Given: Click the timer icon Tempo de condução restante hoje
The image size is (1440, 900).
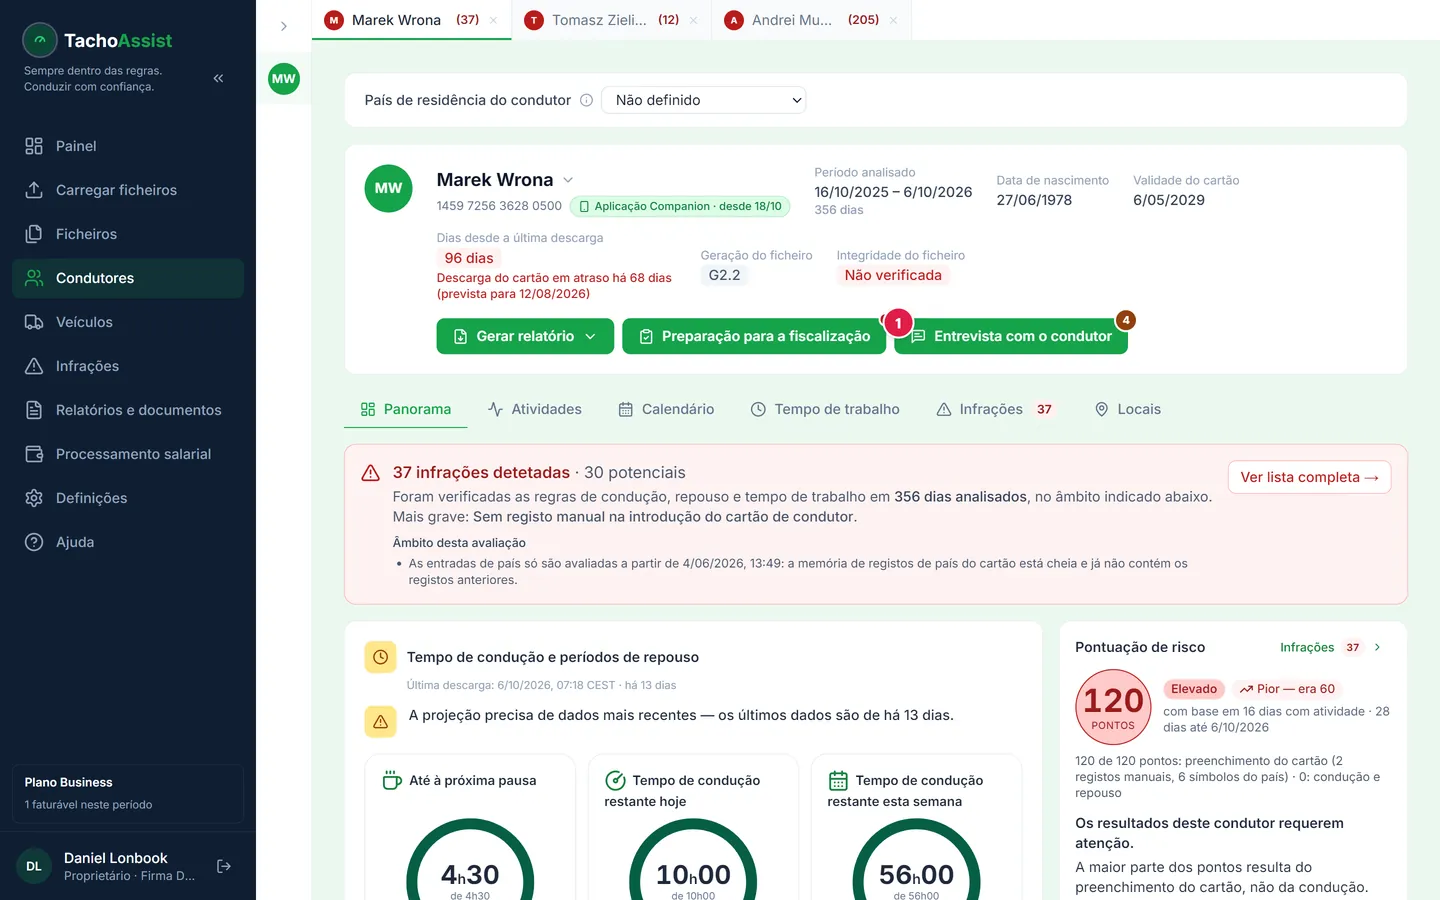Looking at the screenshot, I should pyautogui.click(x=616, y=780).
